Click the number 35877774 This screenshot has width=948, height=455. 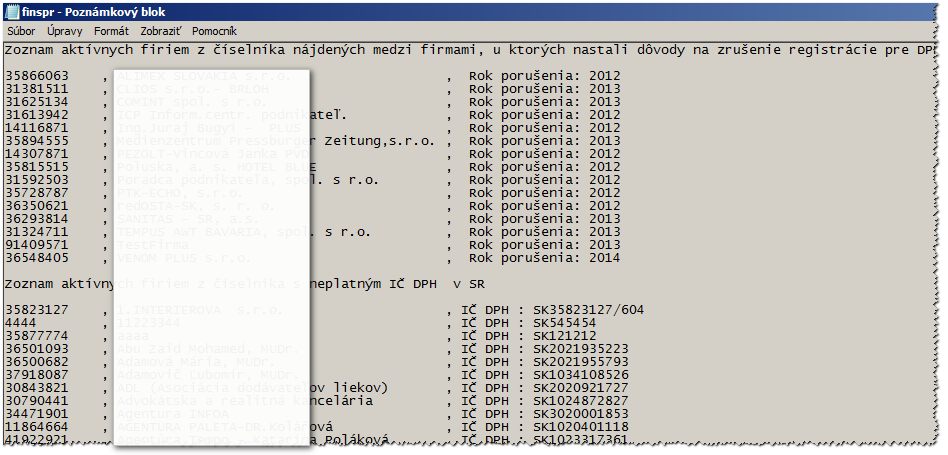pyautogui.click(x=37, y=336)
